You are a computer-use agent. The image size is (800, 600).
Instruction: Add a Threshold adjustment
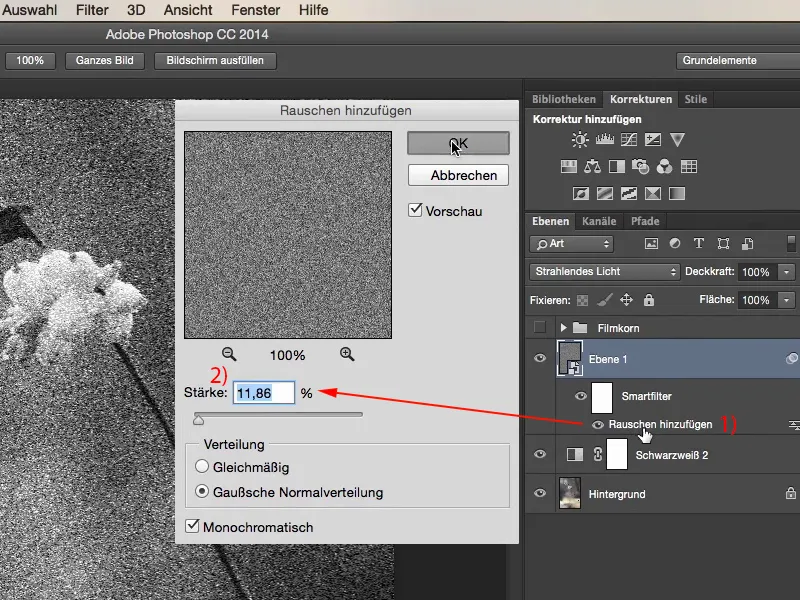(x=629, y=193)
